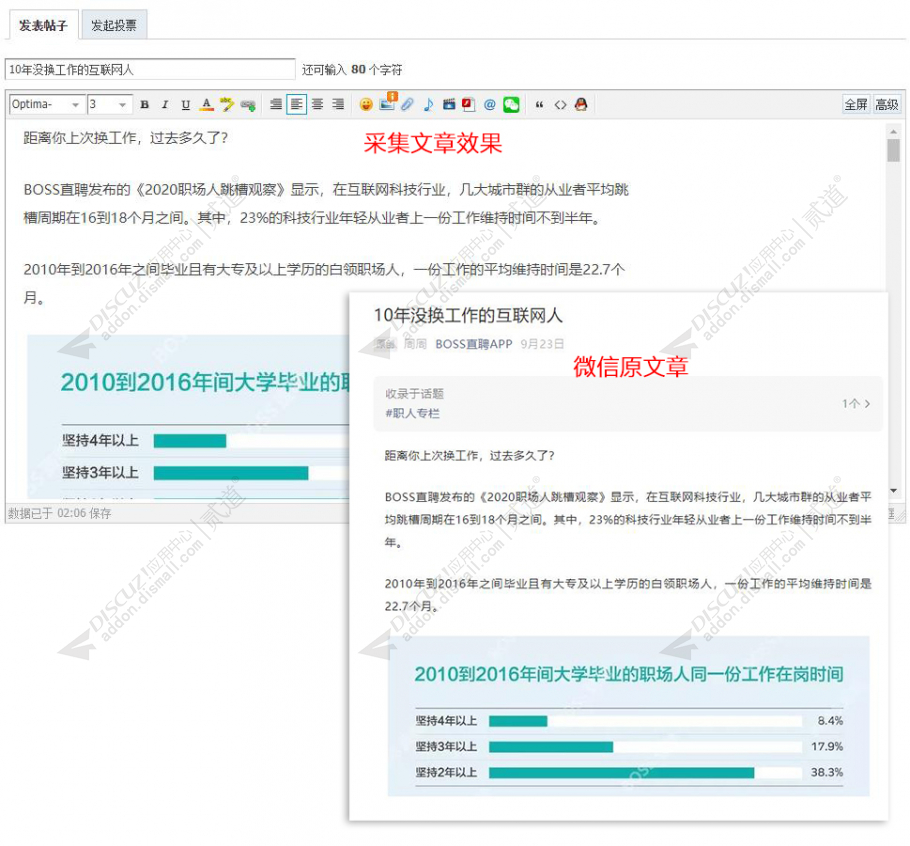Insert code with the <> icon
The height and width of the screenshot is (846, 910).
pos(559,104)
